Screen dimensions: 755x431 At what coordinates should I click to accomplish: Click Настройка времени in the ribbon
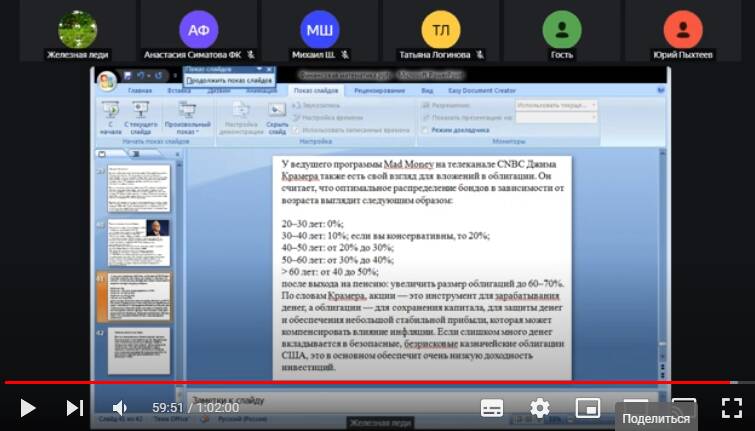(328, 118)
